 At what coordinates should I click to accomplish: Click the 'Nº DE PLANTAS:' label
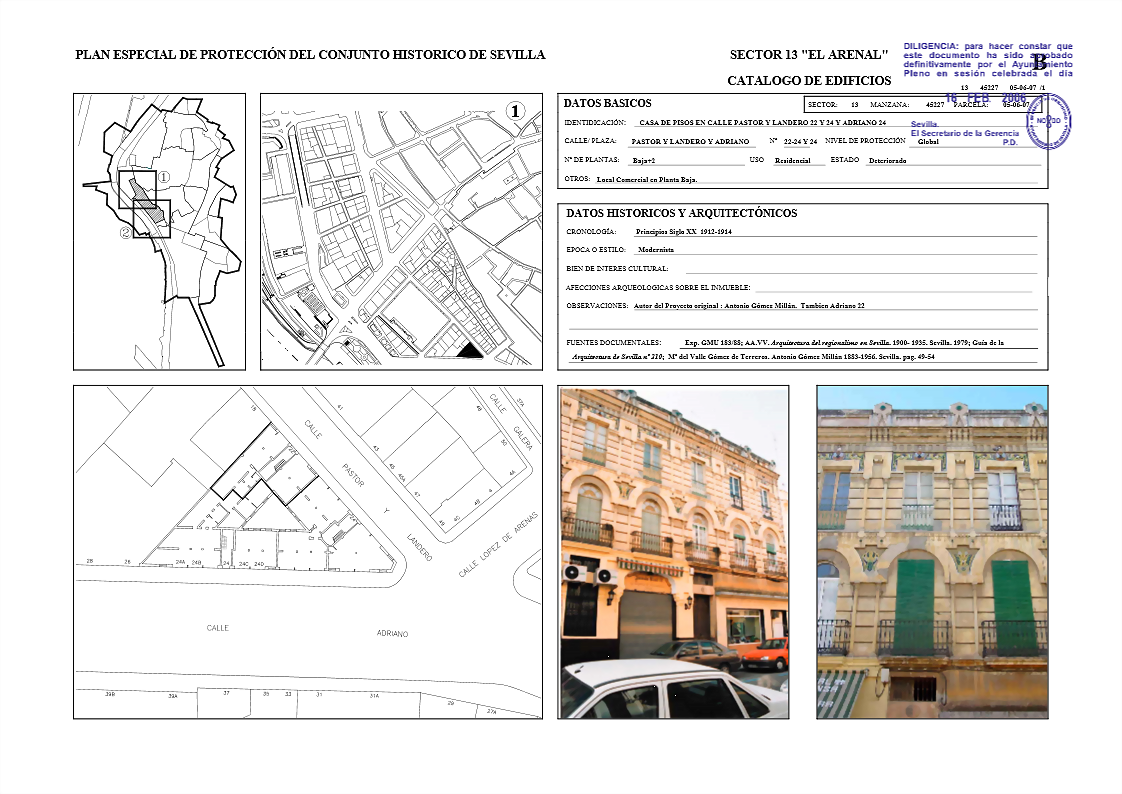591,160
